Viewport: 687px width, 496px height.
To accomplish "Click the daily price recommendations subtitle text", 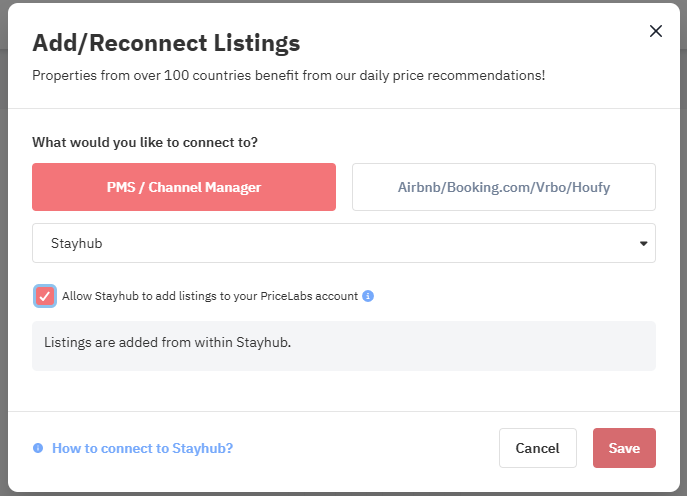I will 288,75.
